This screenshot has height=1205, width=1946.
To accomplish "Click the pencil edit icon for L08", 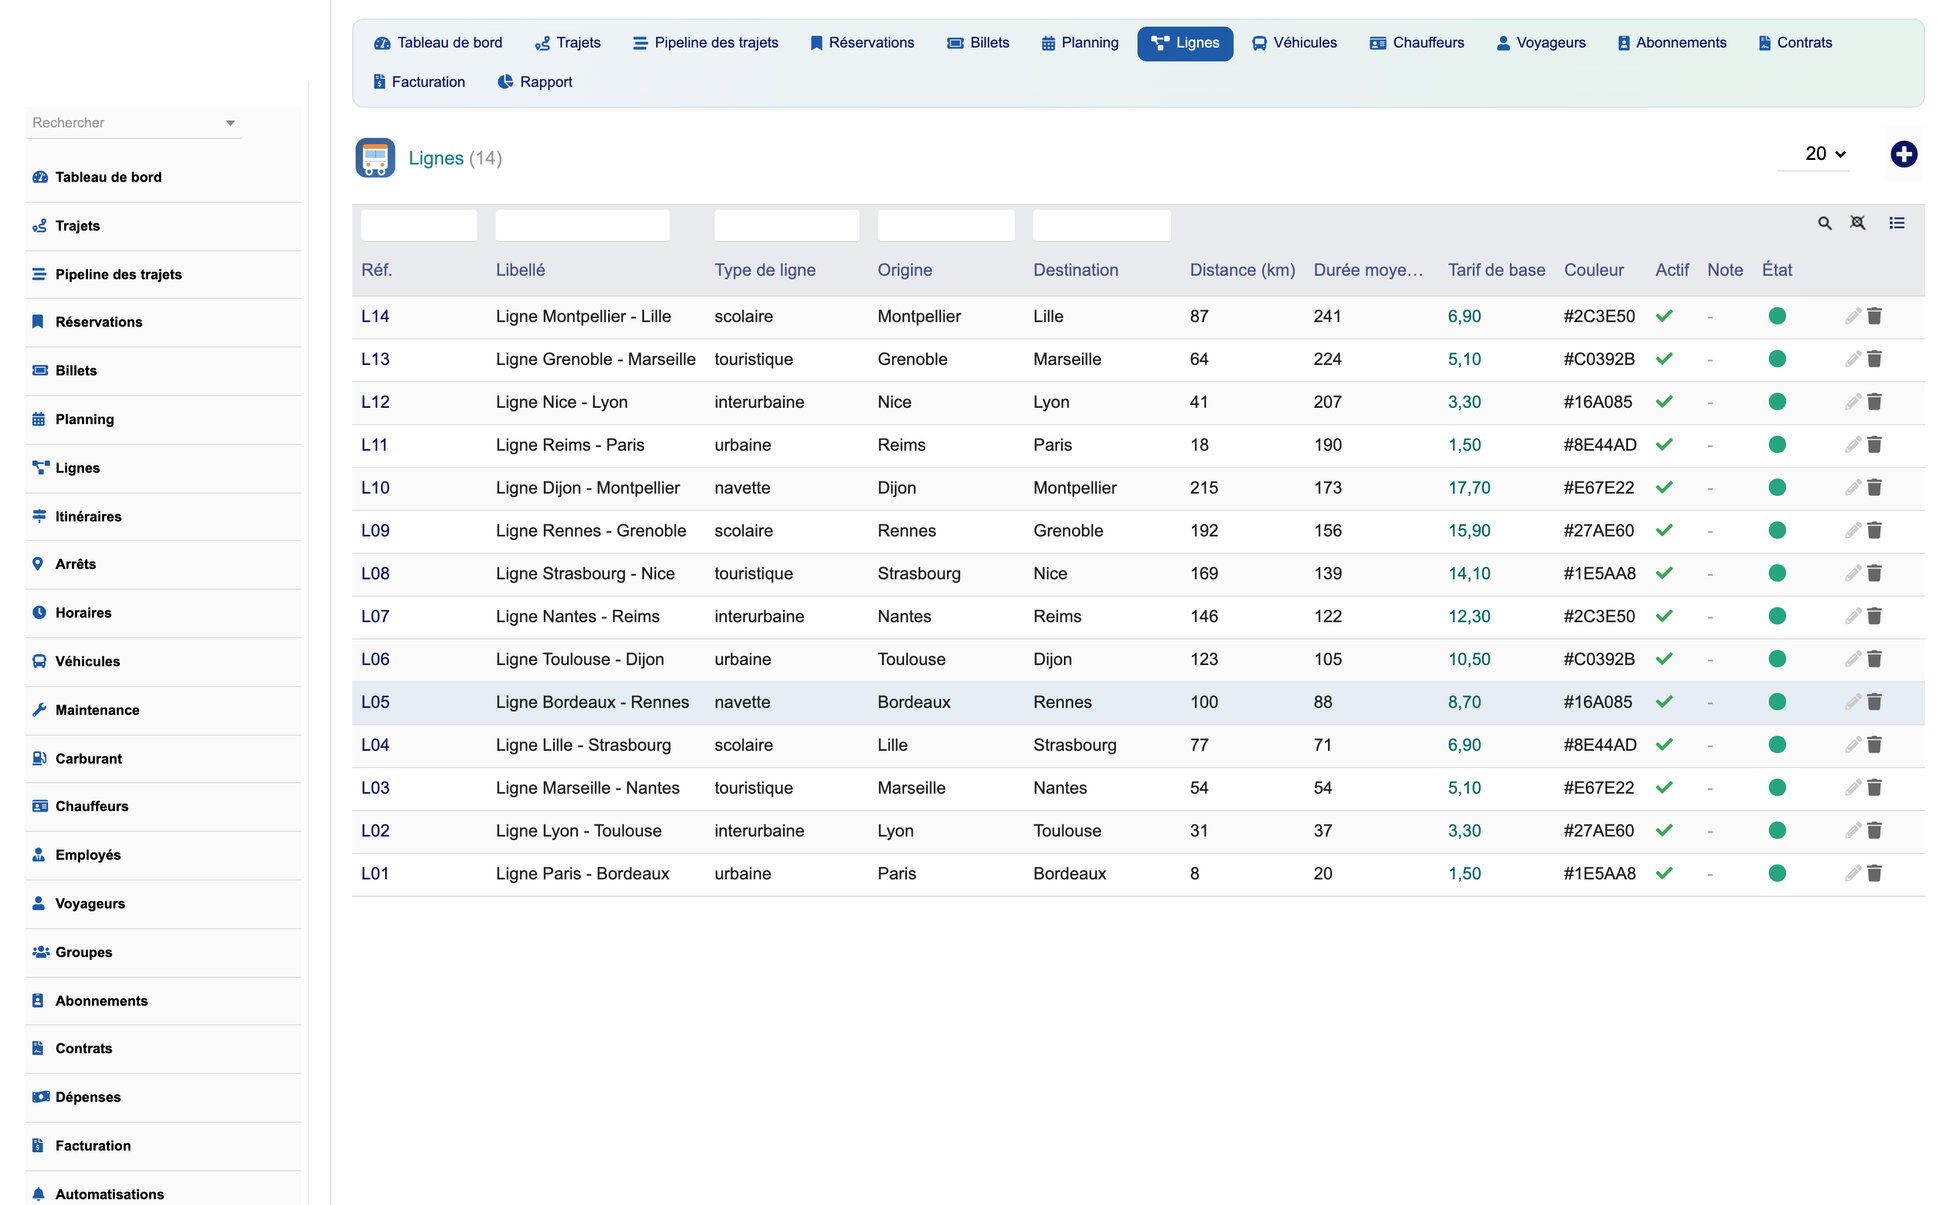I will (1852, 573).
